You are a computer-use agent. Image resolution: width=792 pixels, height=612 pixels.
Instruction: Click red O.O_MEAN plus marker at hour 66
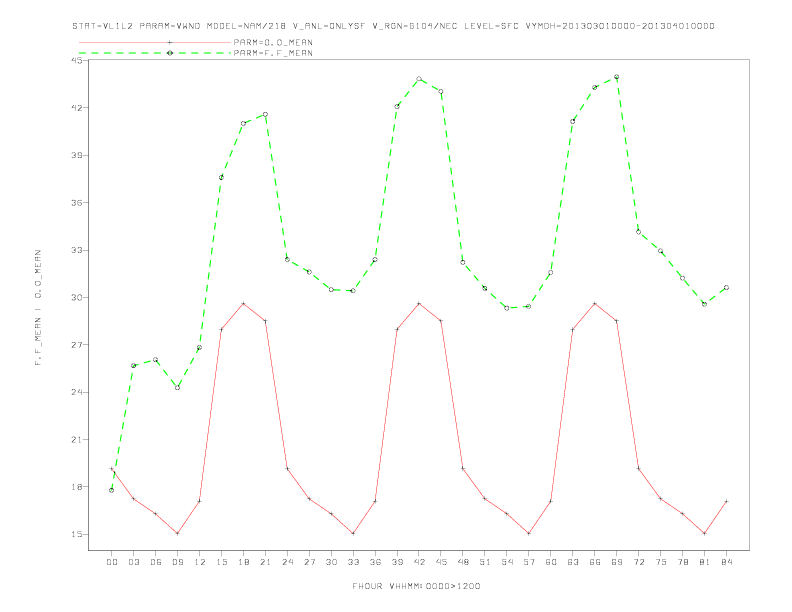595,303
